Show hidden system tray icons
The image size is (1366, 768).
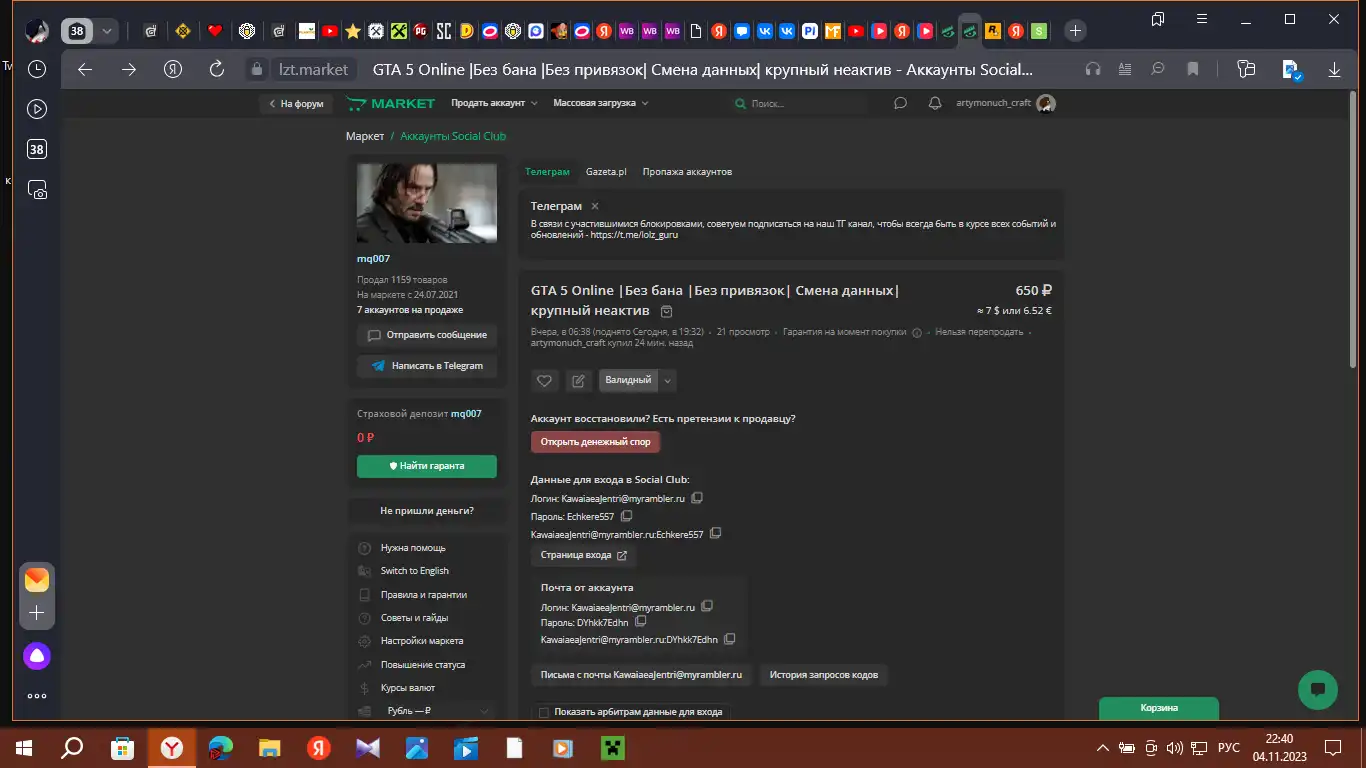click(1103, 747)
